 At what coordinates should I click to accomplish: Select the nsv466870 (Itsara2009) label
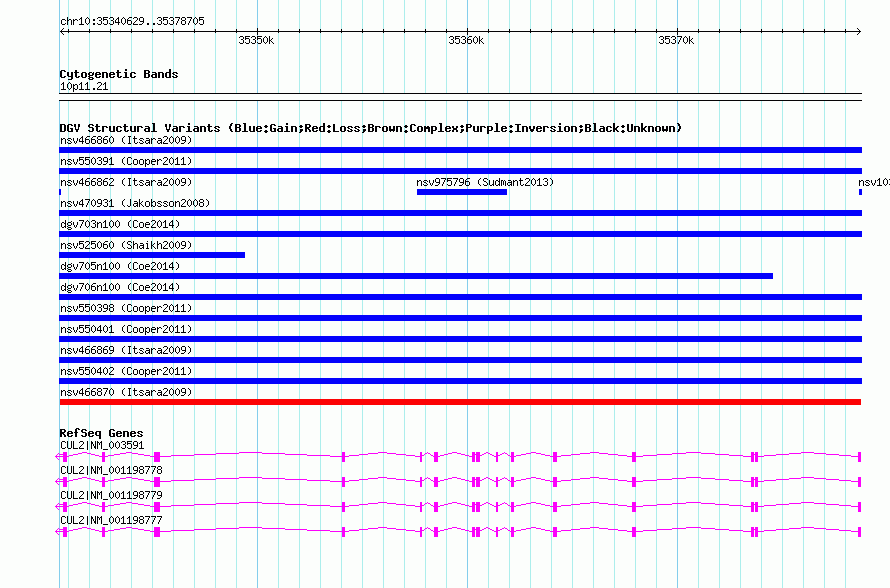pyautogui.click(x=126, y=392)
